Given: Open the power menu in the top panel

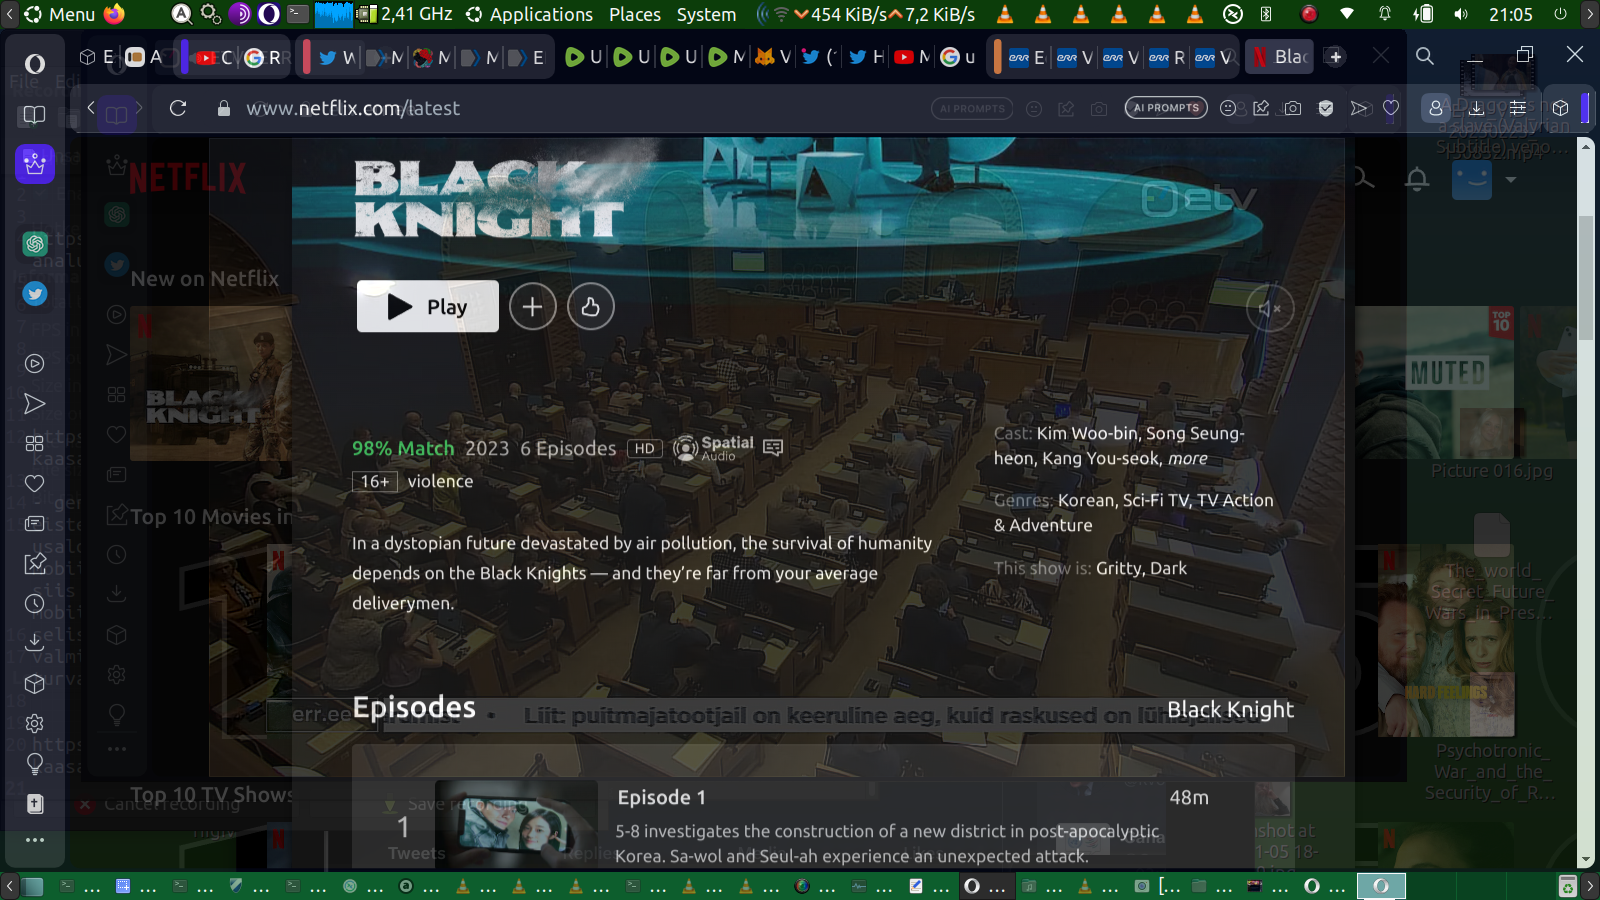Looking at the screenshot, I should [1560, 14].
